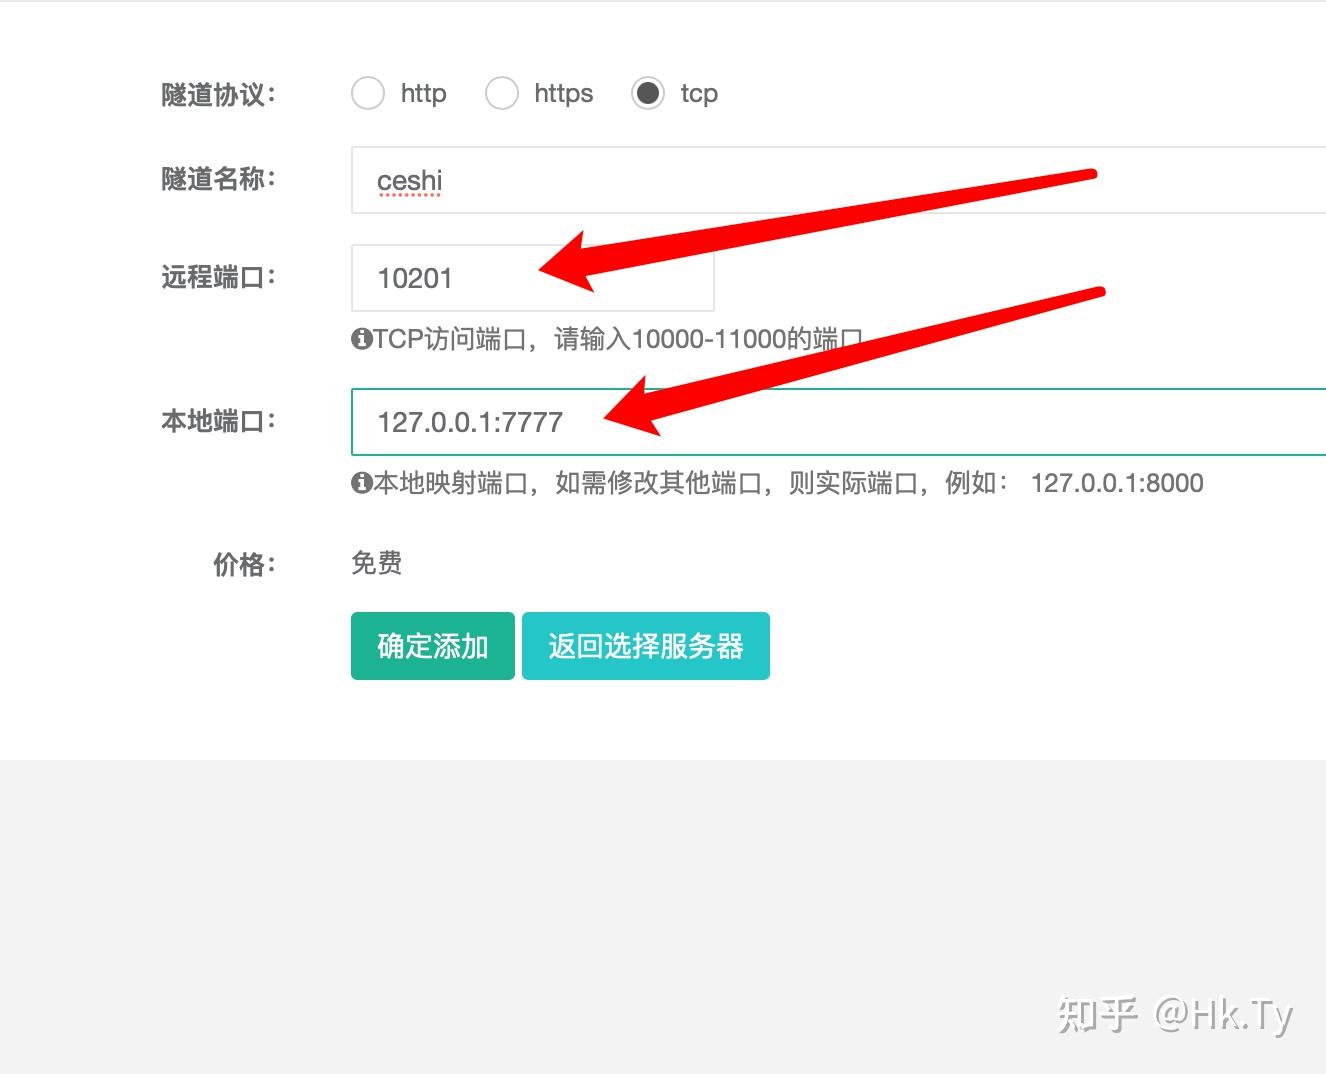
Task: Click the 价格 label
Action: [x=244, y=565]
